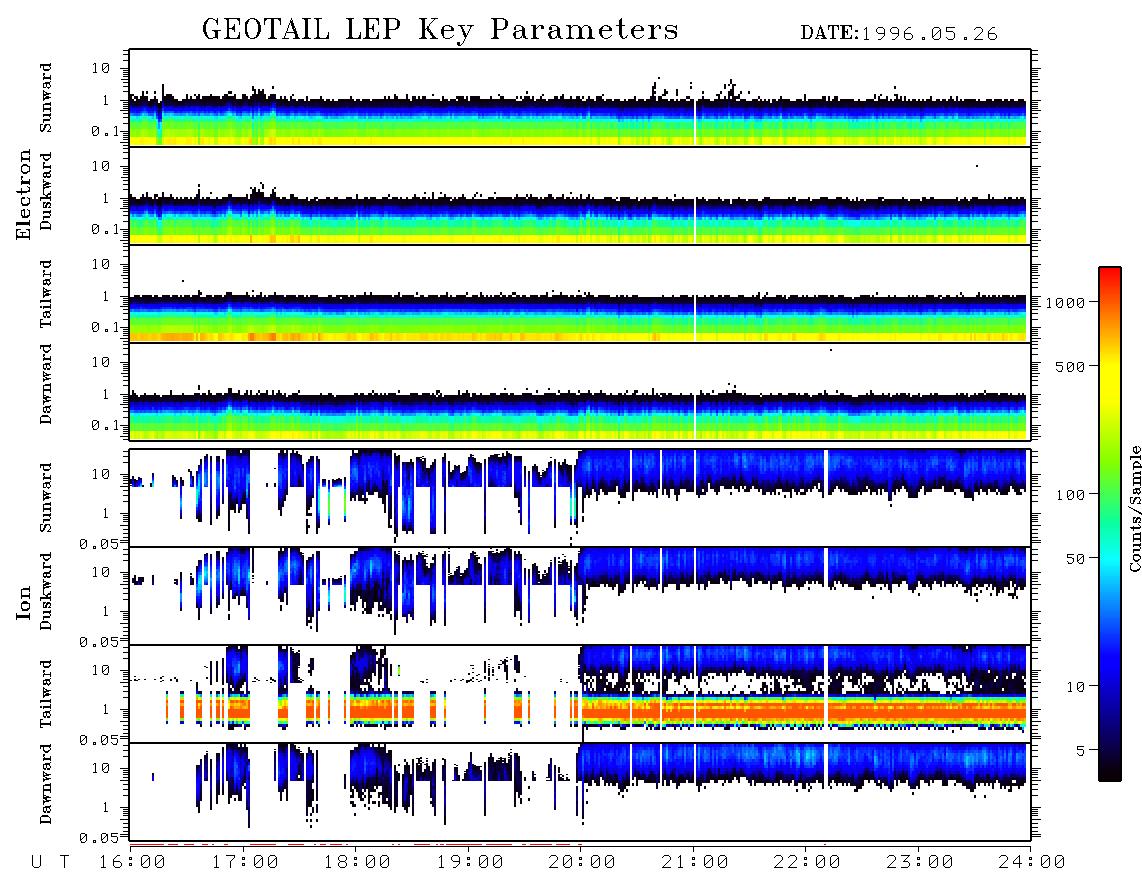Viewport: 1142px width, 880px height.
Task: Click the 0.05 tick of Ion Dawnward panel
Action: (99, 838)
